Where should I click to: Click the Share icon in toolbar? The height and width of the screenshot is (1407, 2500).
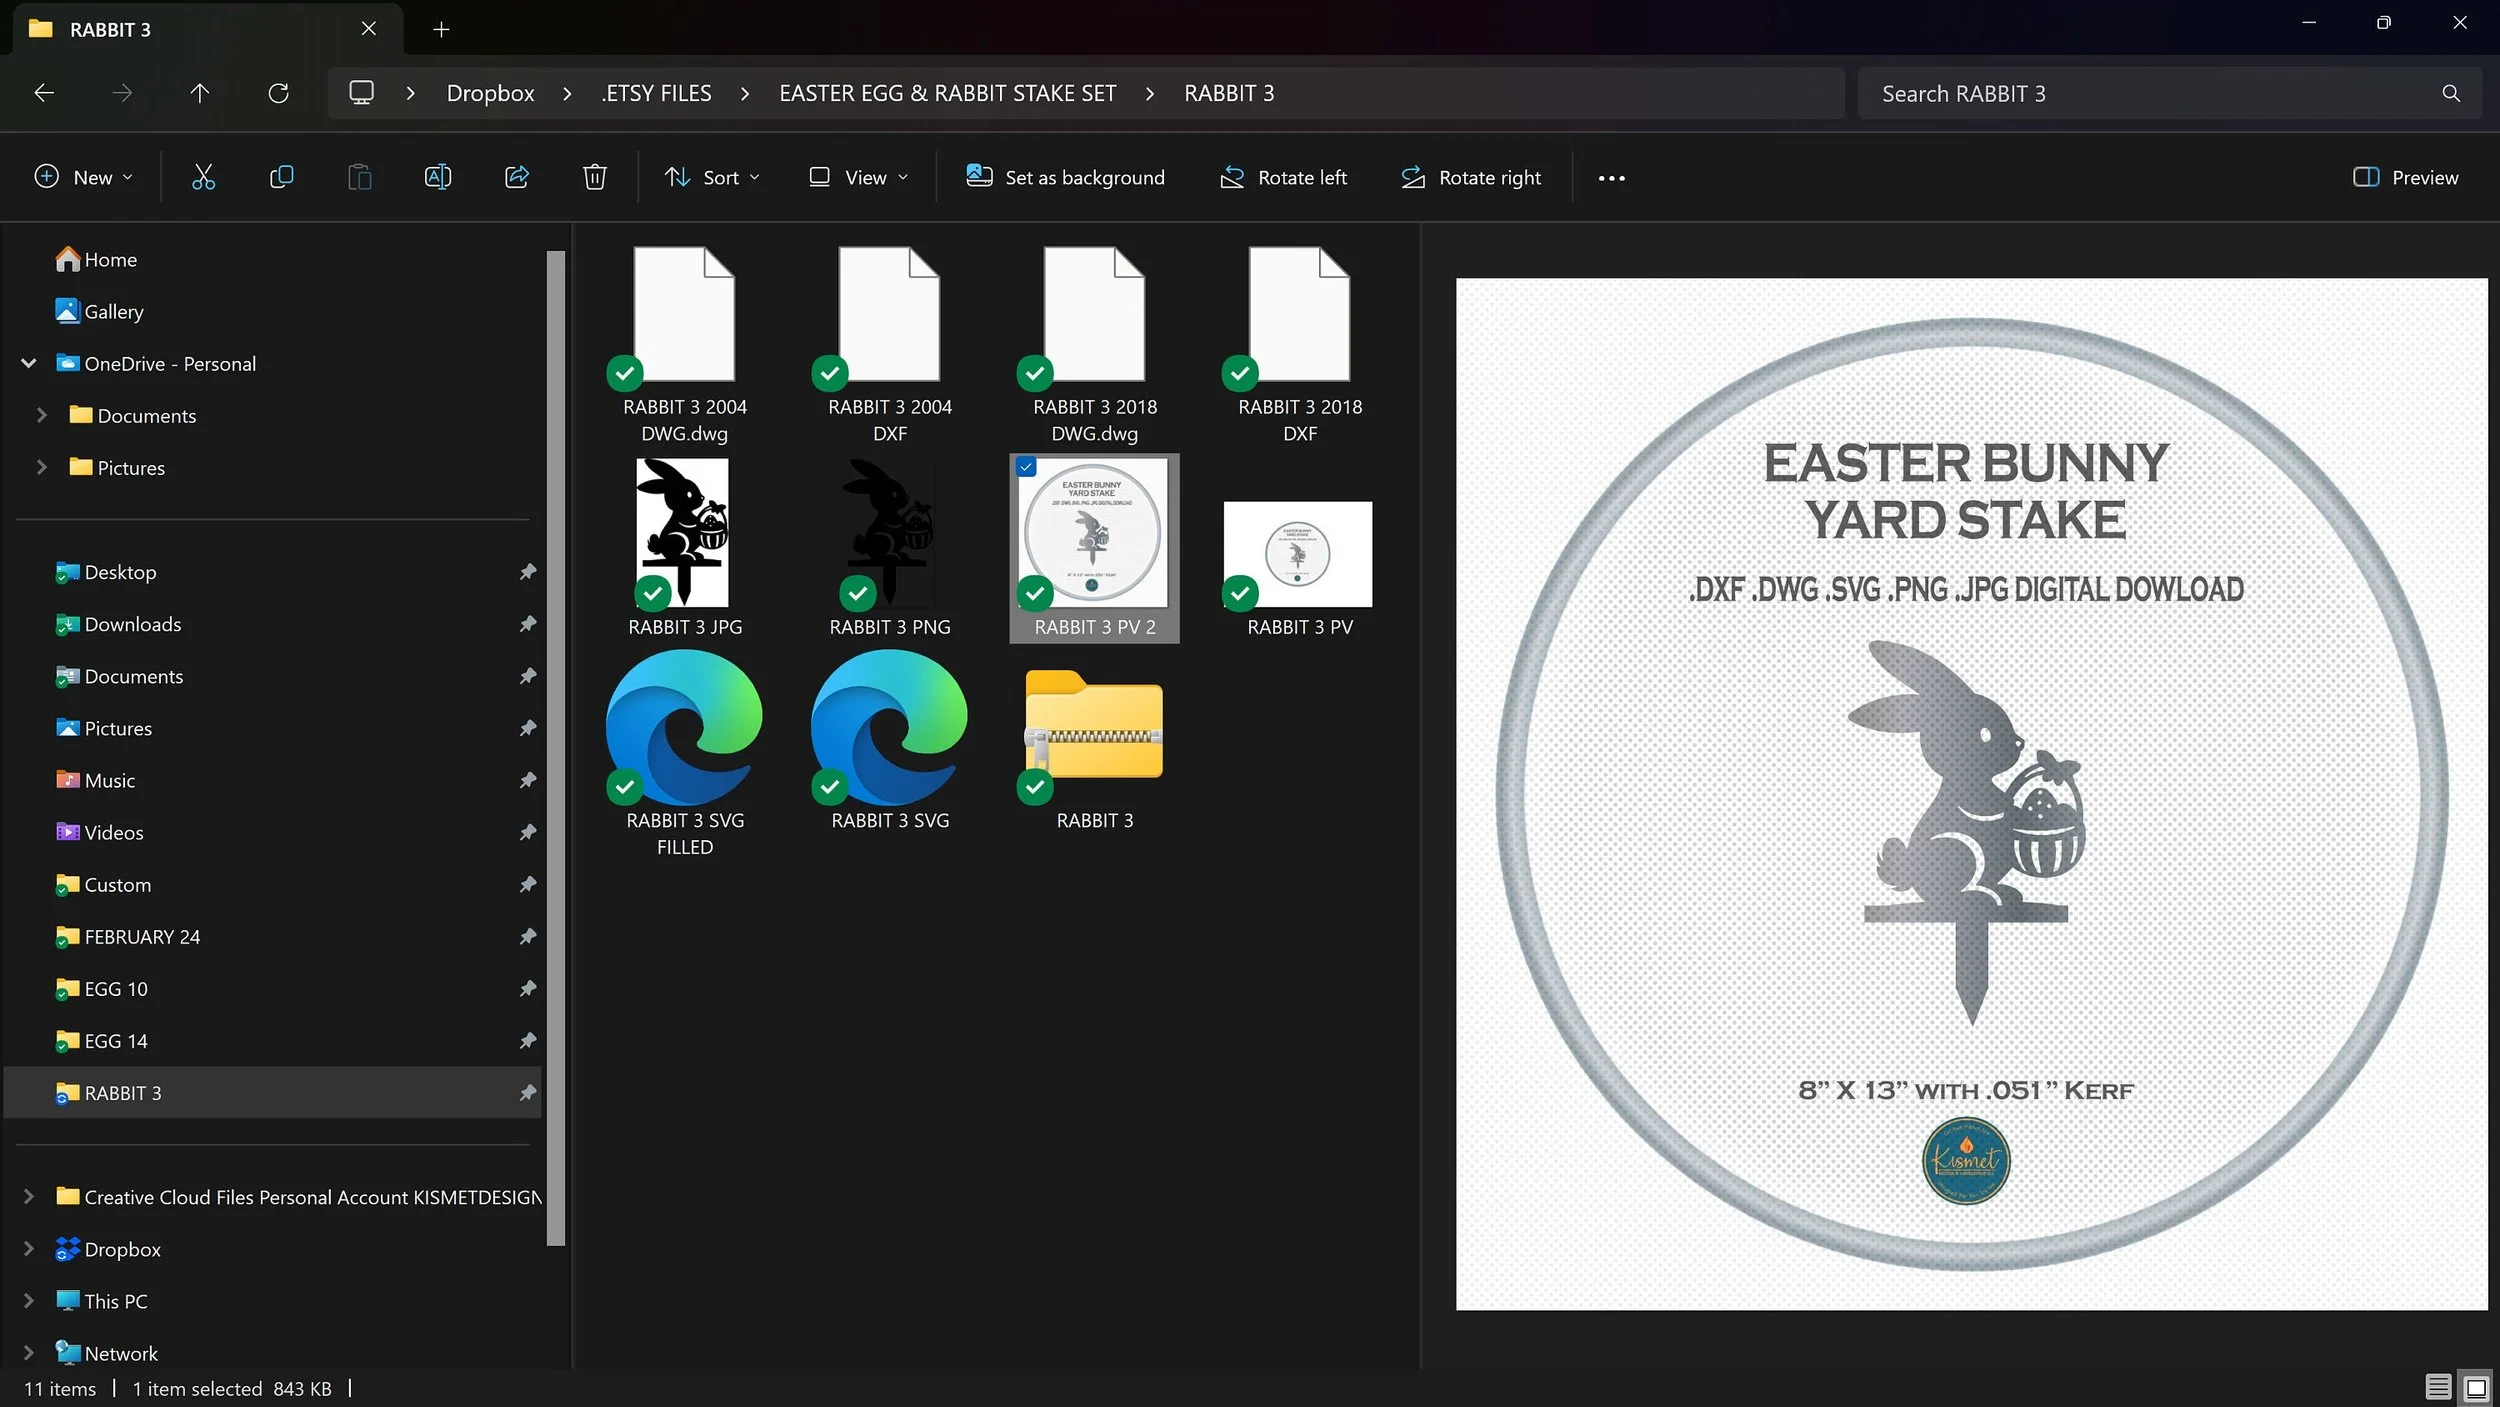[516, 177]
